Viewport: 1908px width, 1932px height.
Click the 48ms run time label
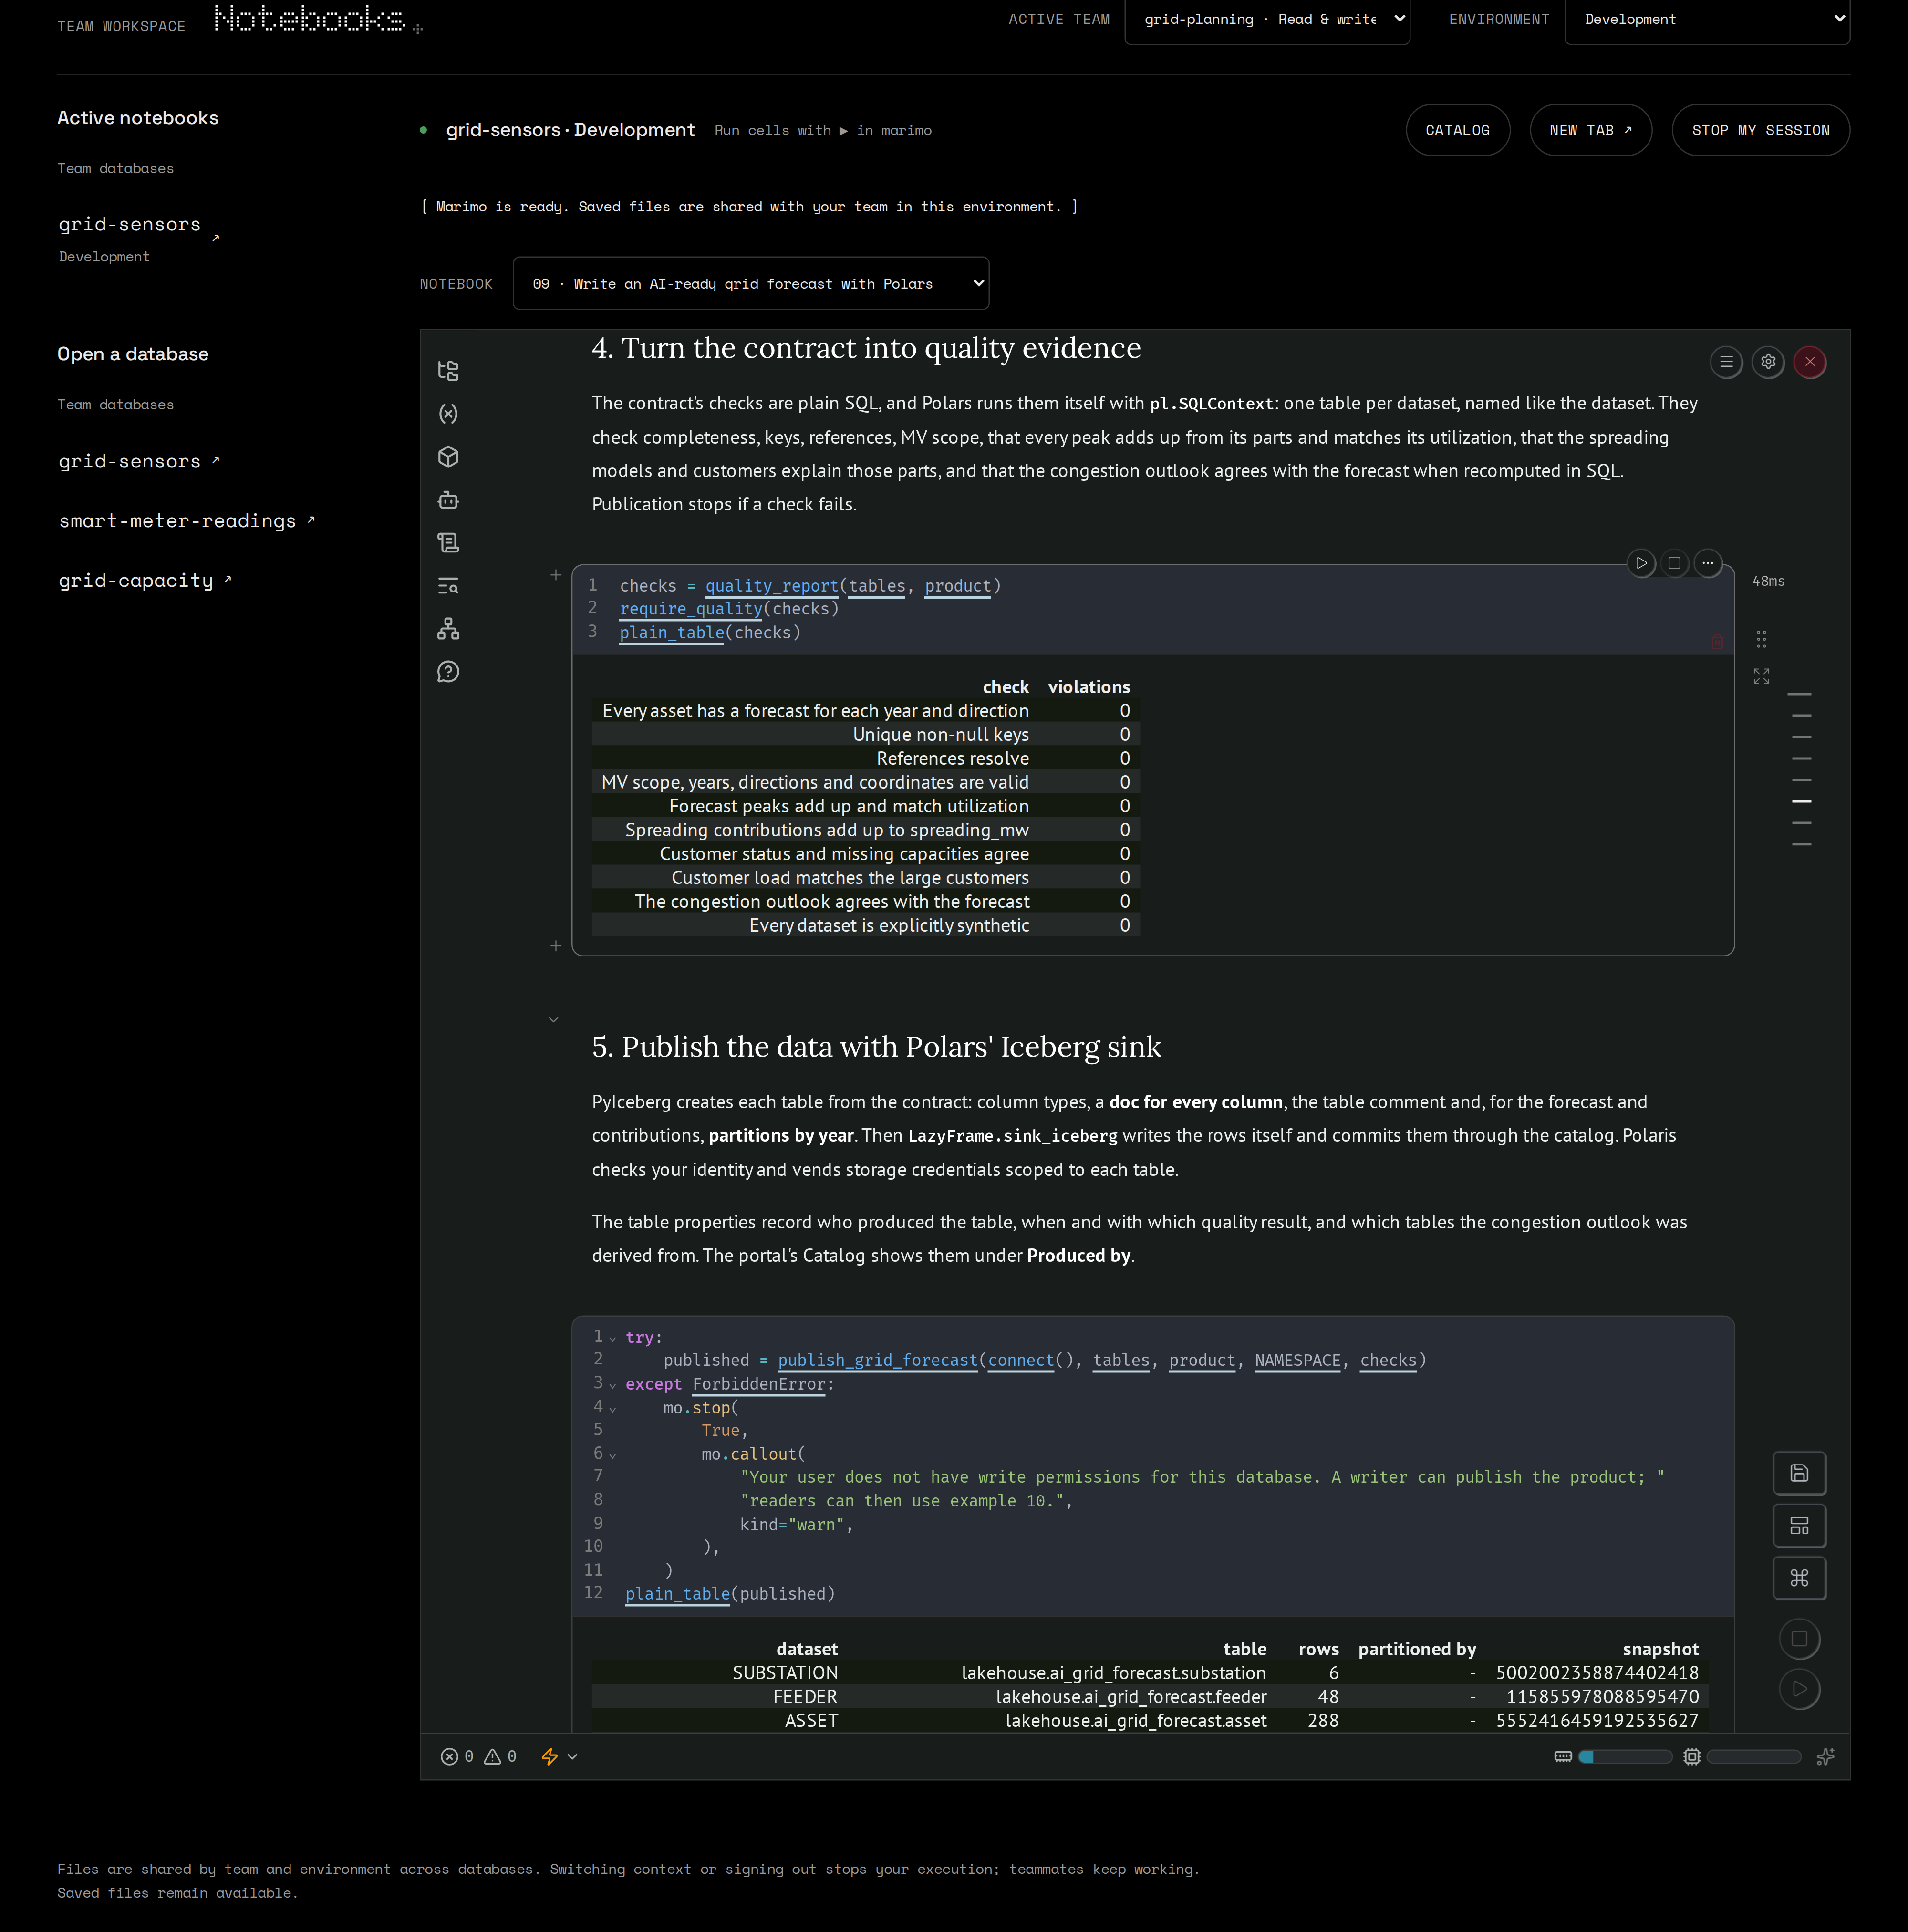tap(1768, 582)
